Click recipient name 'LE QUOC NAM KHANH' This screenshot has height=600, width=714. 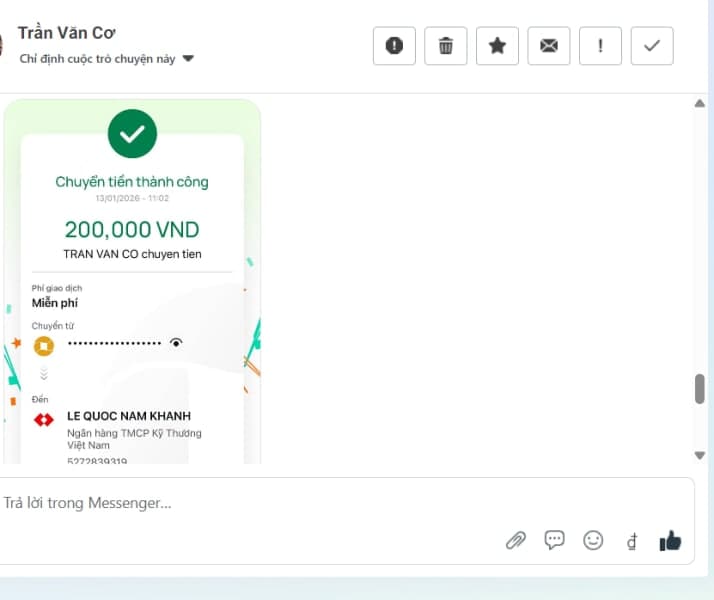[x=129, y=416]
